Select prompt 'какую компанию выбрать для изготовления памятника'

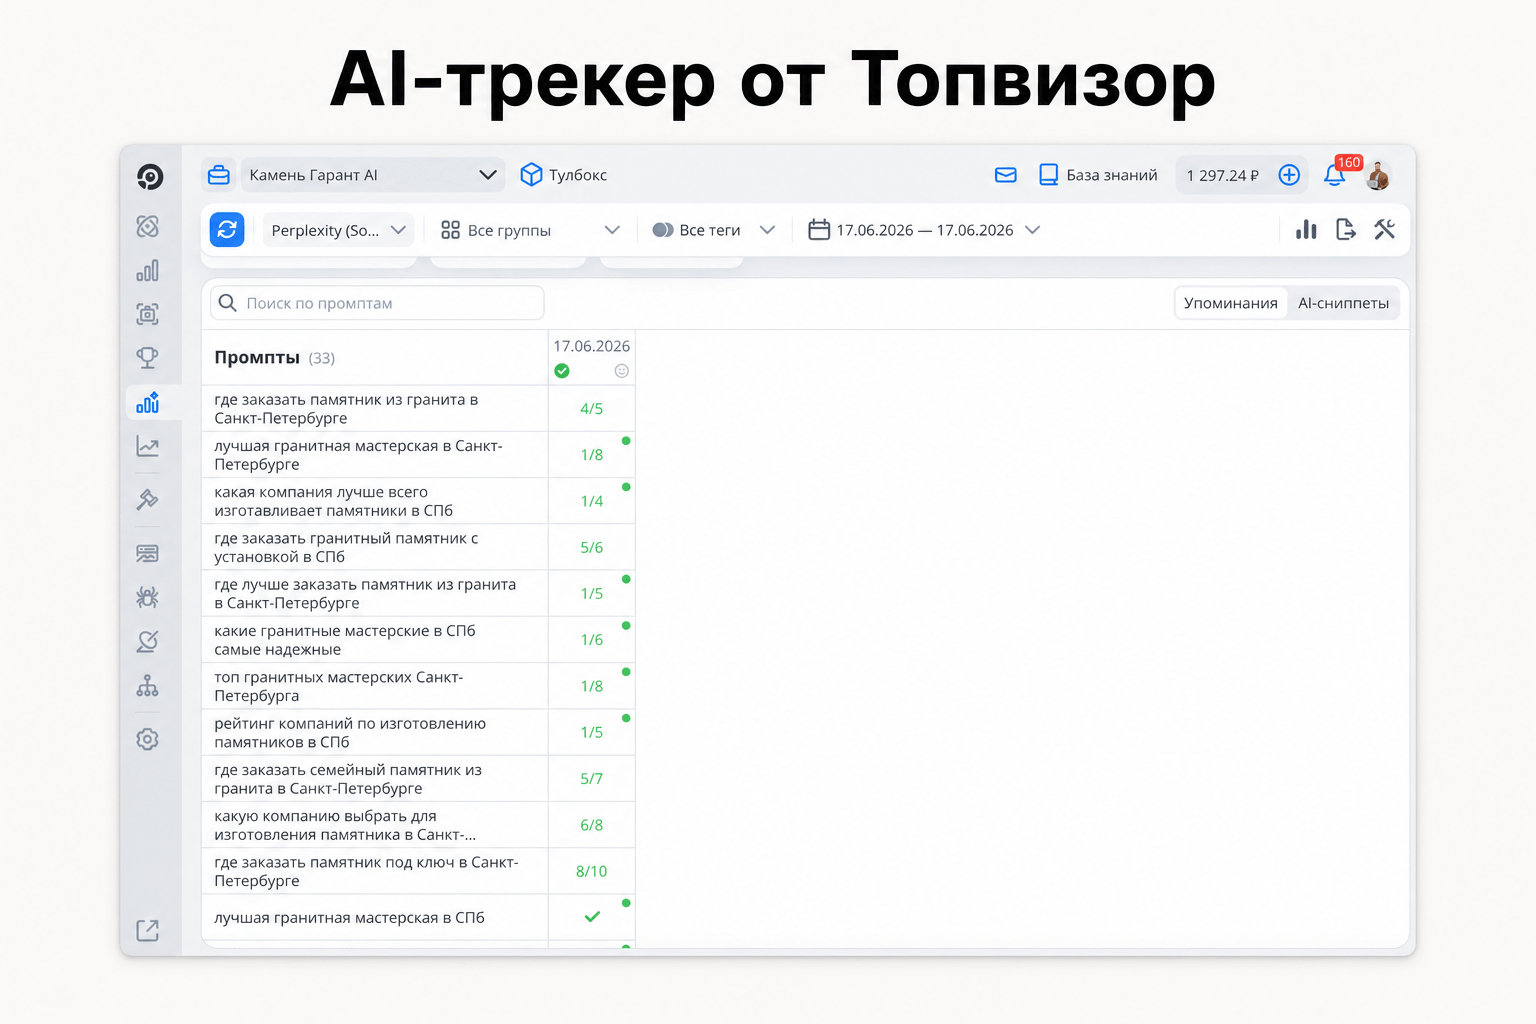click(375, 825)
